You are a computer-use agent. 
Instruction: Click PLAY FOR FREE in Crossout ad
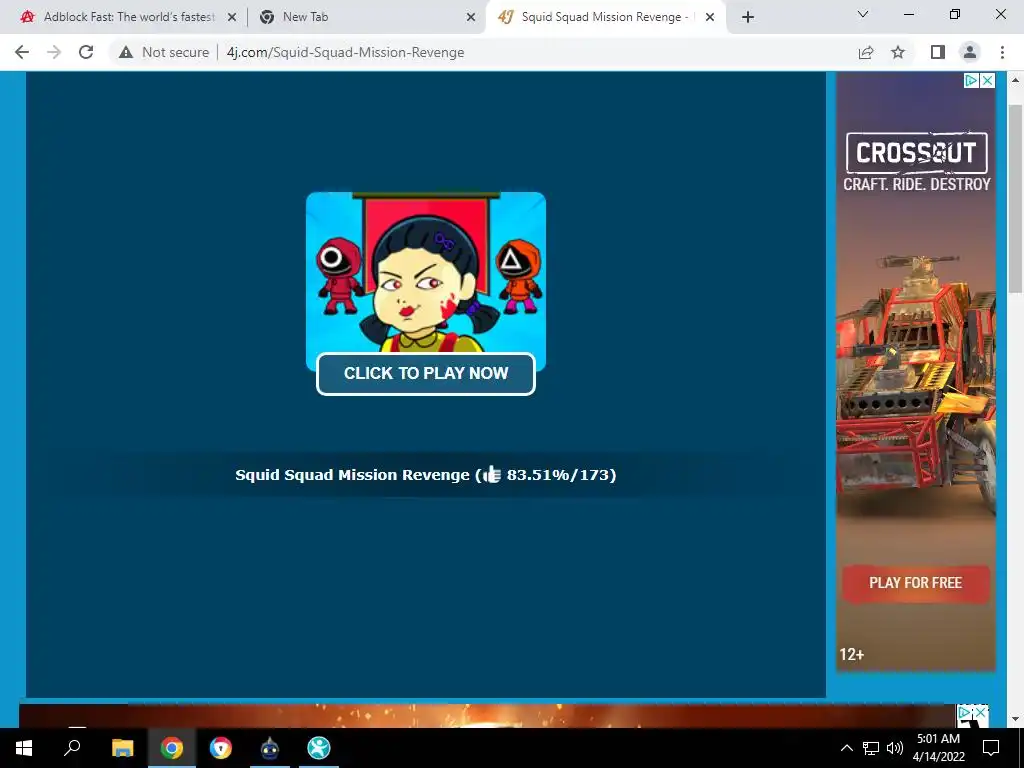(x=916, y=583)
